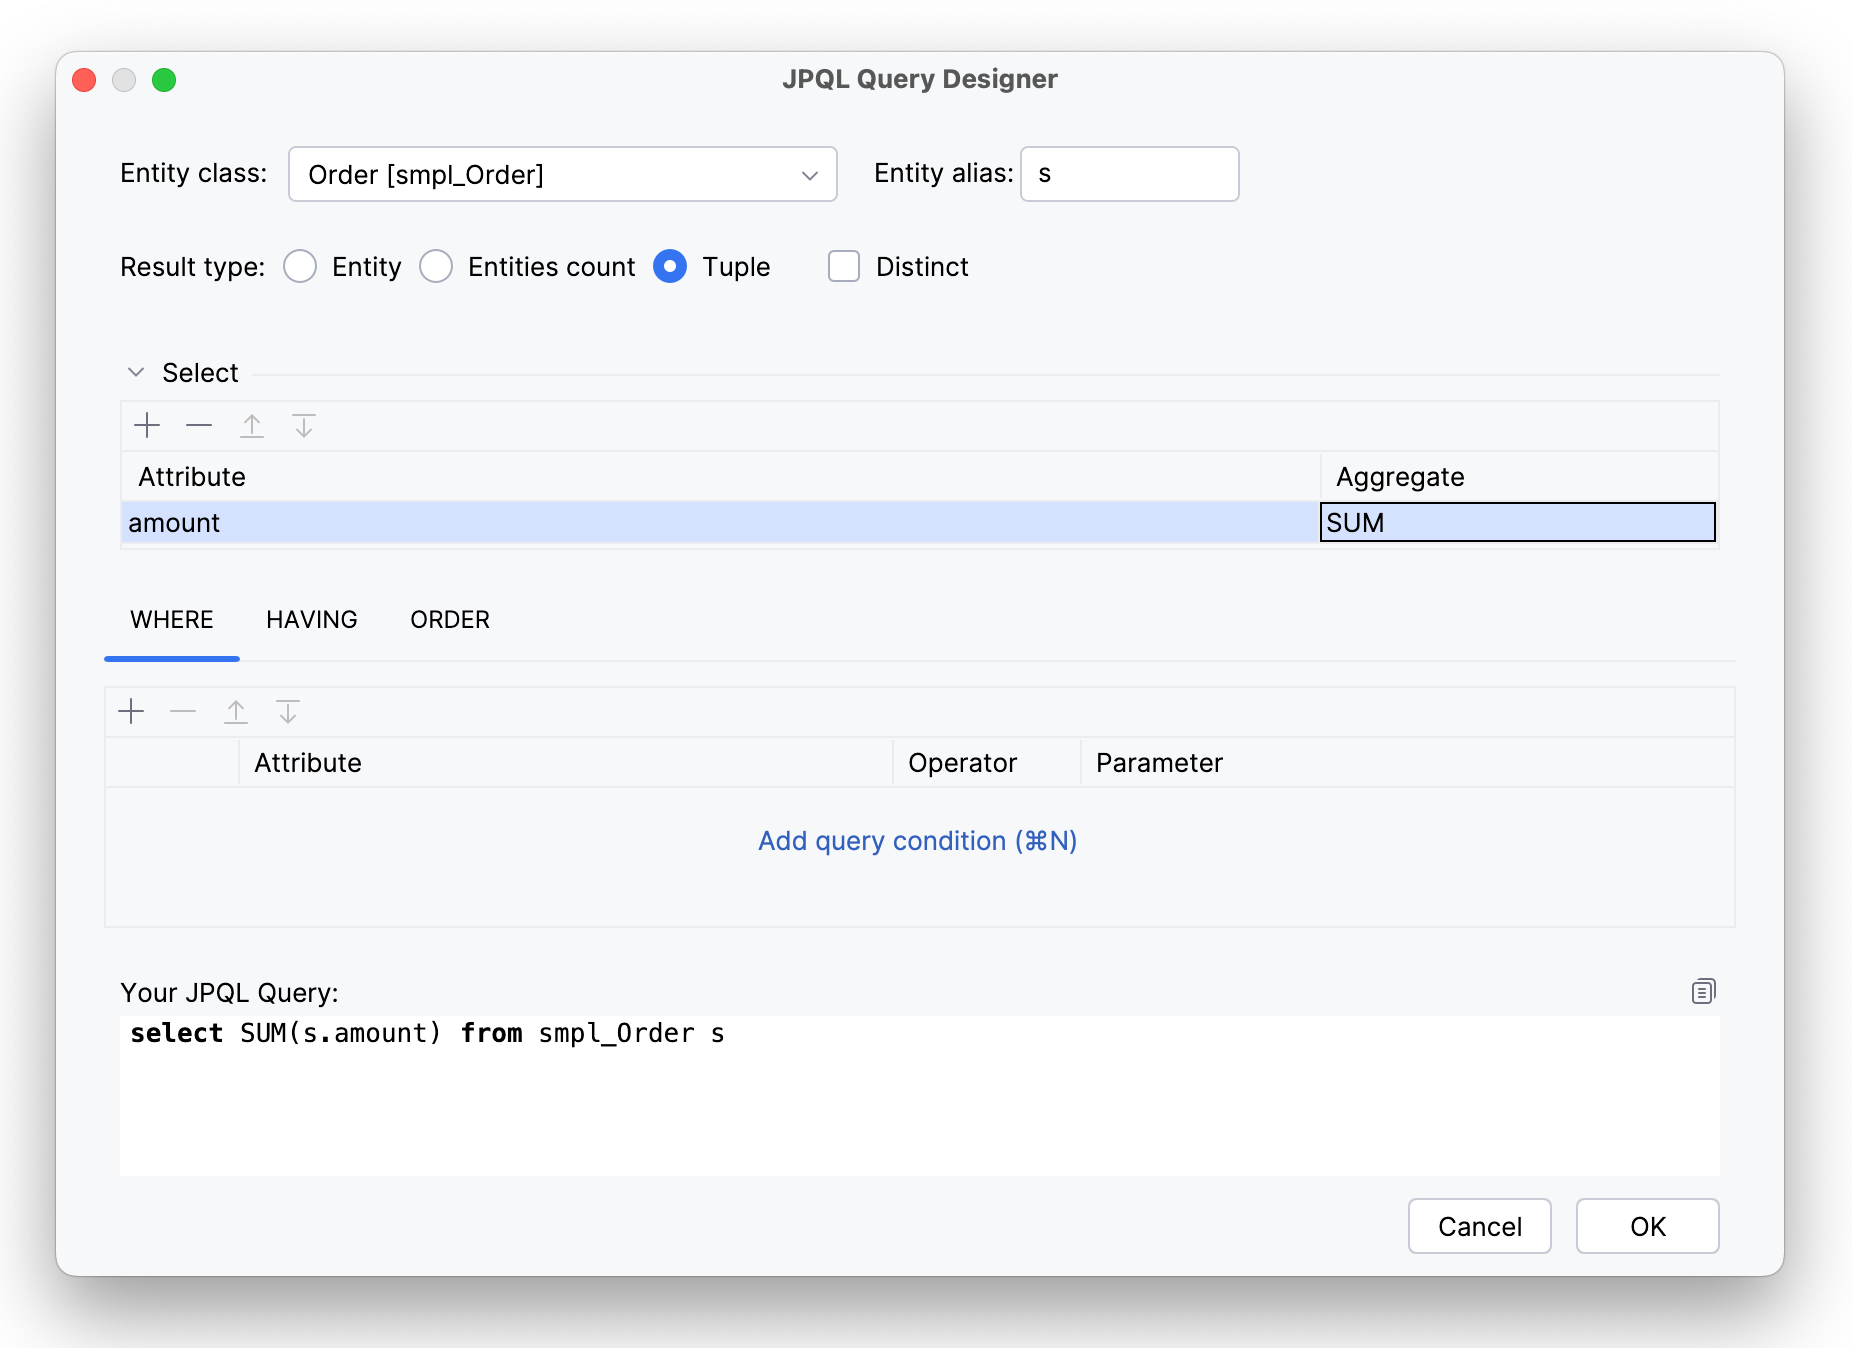Image resolution: width=1852 pixels, height=1348 pixels.
Task: Copy the JPQL query to clipboard
Action: pyautogui.click(x=1703, y=991)
